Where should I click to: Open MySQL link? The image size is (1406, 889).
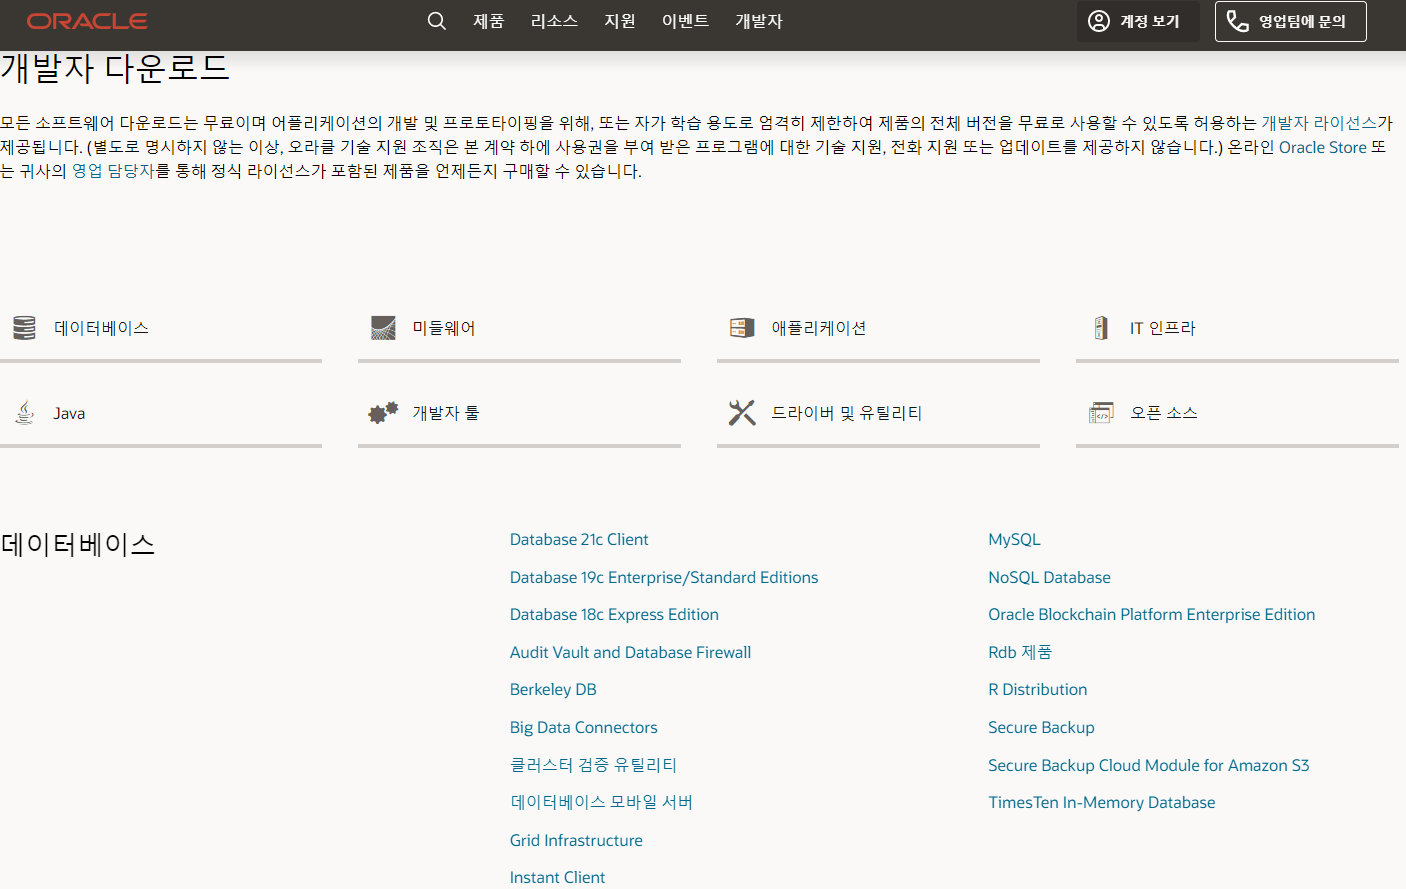(x=1014, y=539)
